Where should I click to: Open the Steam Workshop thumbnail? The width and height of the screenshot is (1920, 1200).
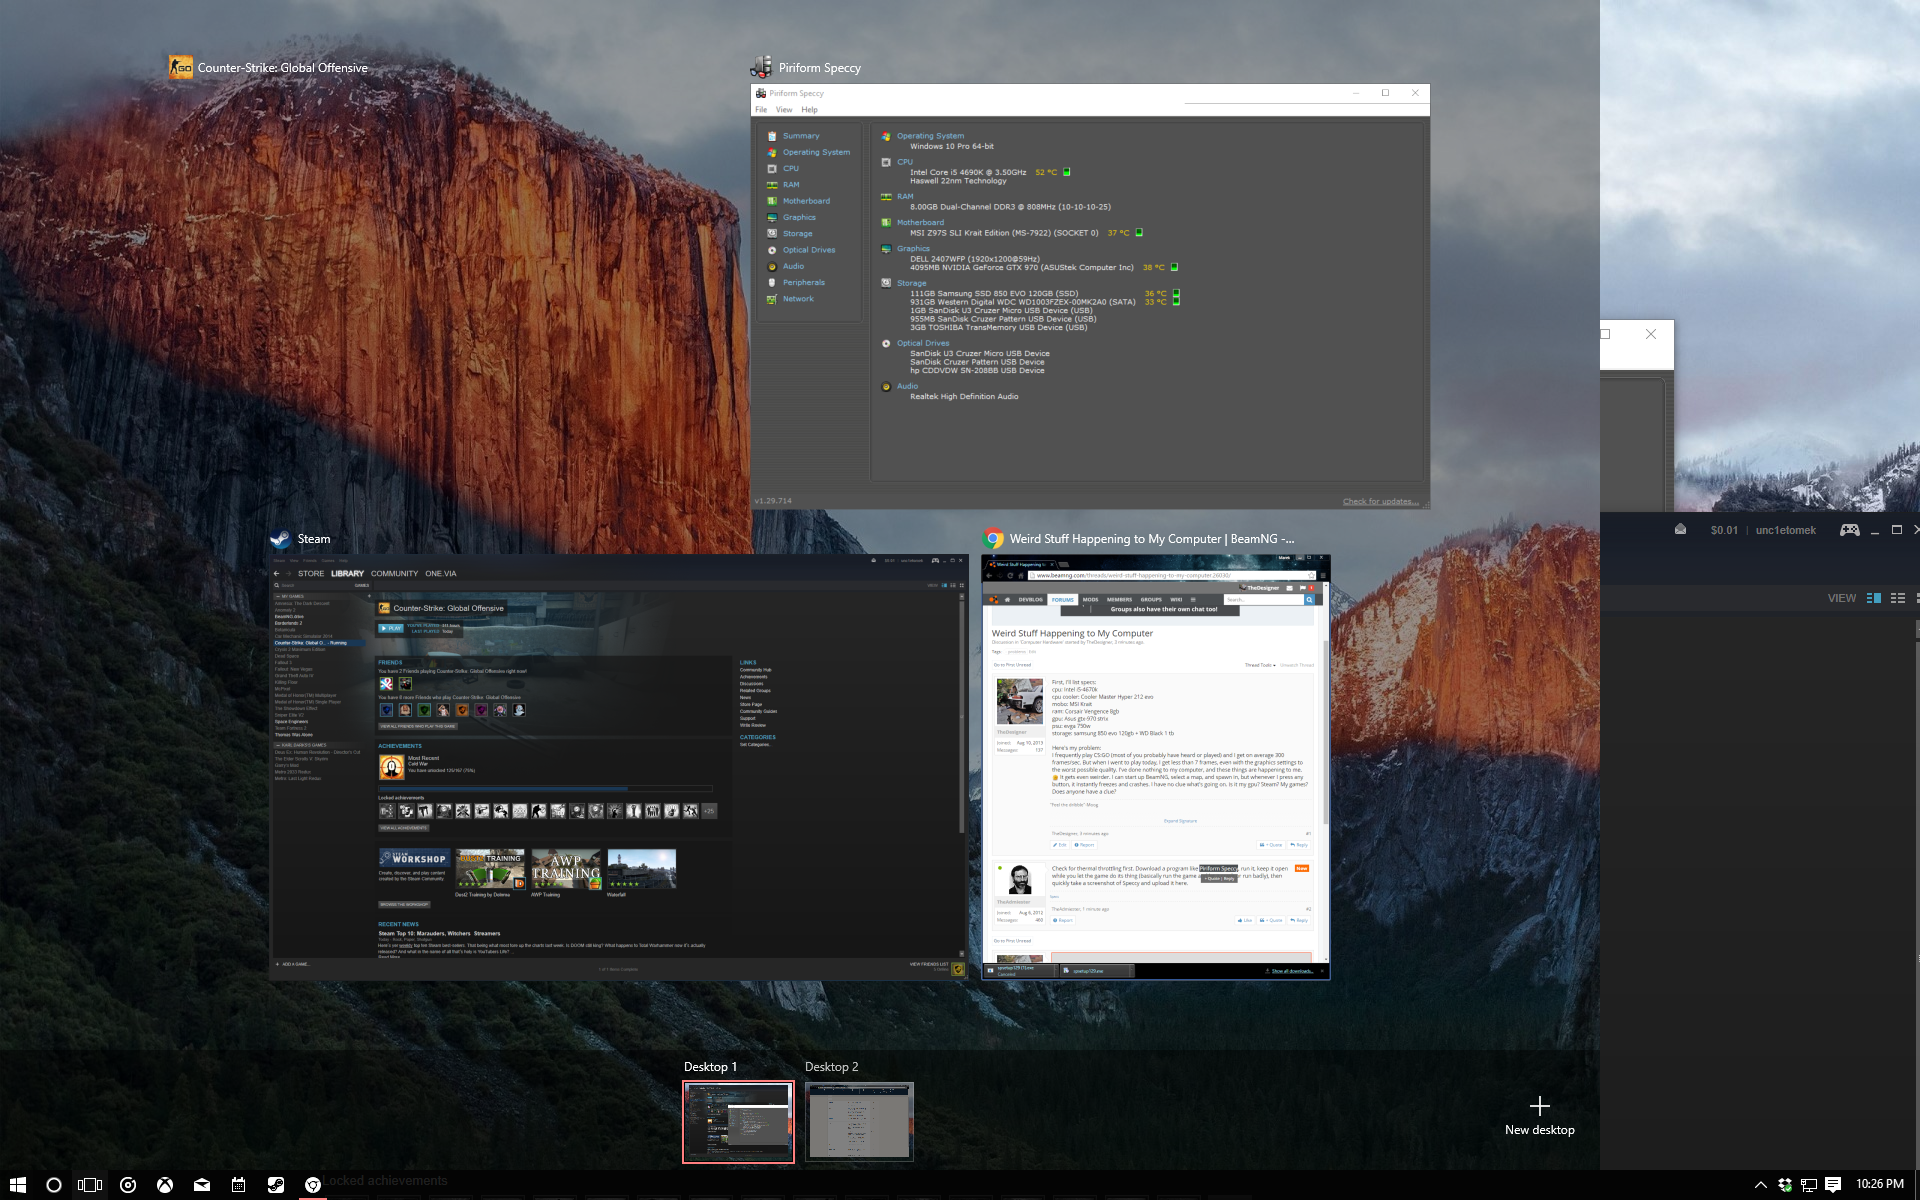point(413,859)
